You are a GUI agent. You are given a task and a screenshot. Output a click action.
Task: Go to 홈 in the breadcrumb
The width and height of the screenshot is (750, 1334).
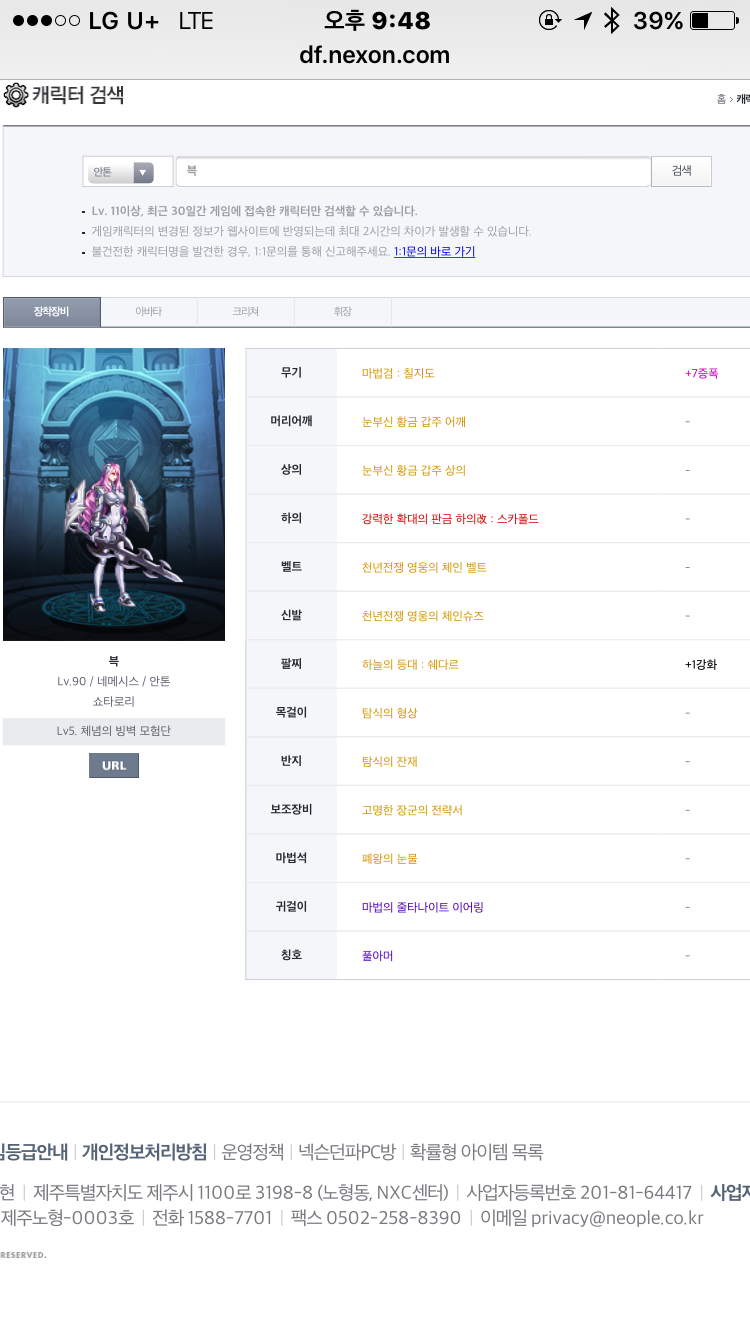(x=721, y=98)
